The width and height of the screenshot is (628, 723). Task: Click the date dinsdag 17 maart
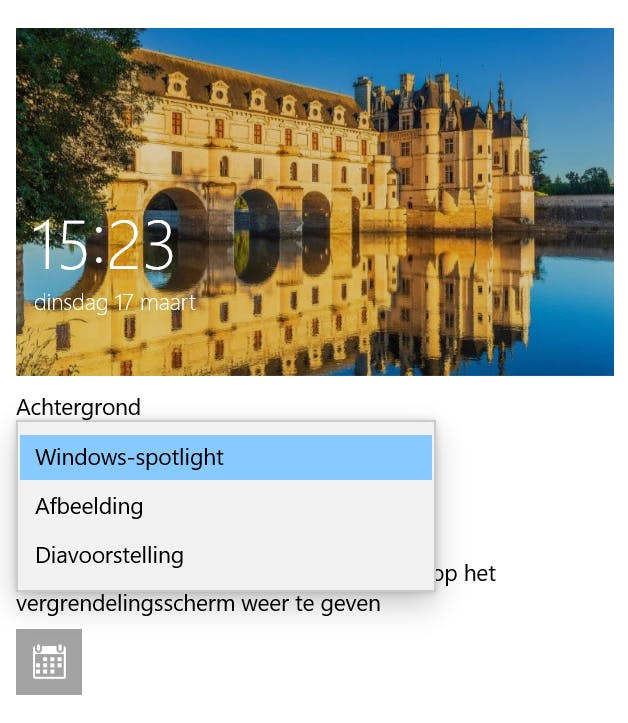pos(115,302)
